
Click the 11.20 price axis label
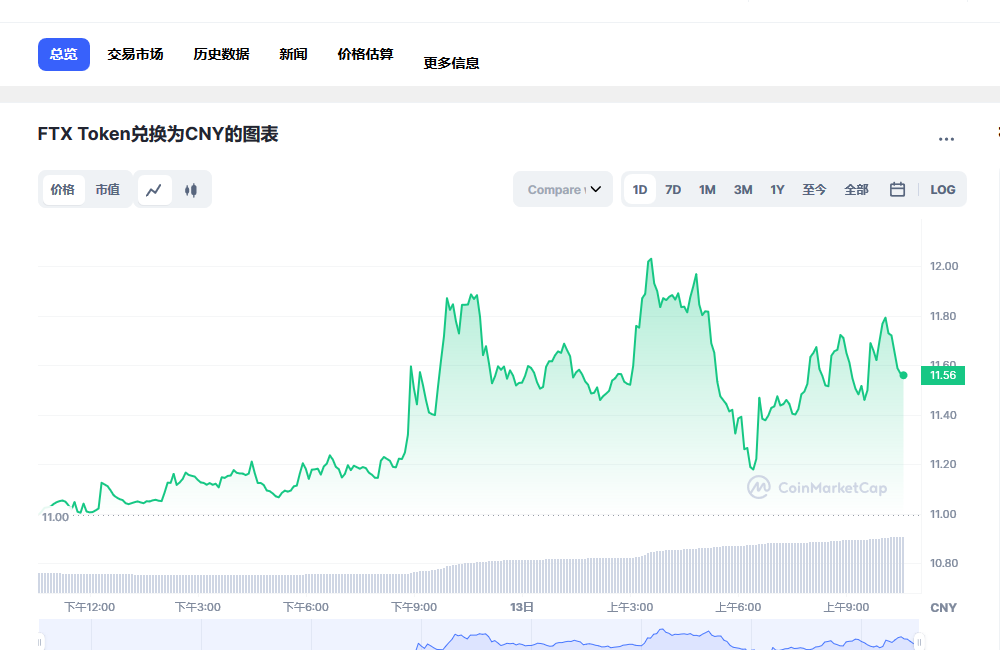pos(943,464)
